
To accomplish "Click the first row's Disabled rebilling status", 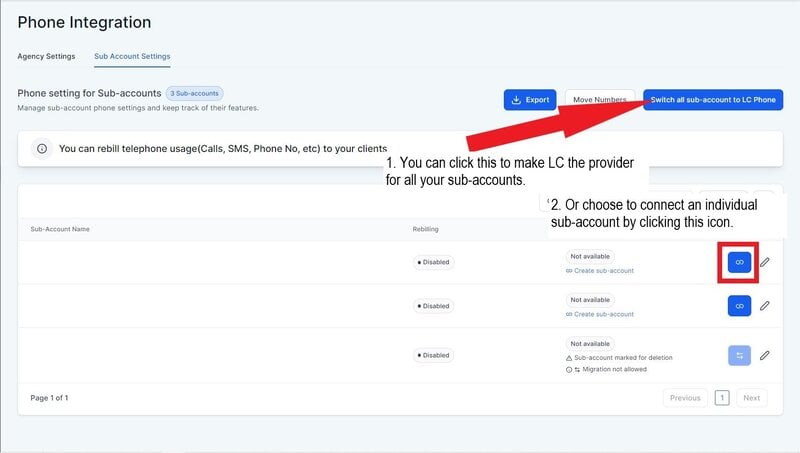I will click(434, 262).
